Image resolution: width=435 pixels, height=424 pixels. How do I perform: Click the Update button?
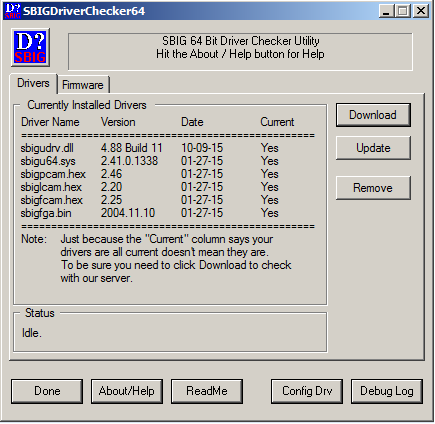coord(373,148)
